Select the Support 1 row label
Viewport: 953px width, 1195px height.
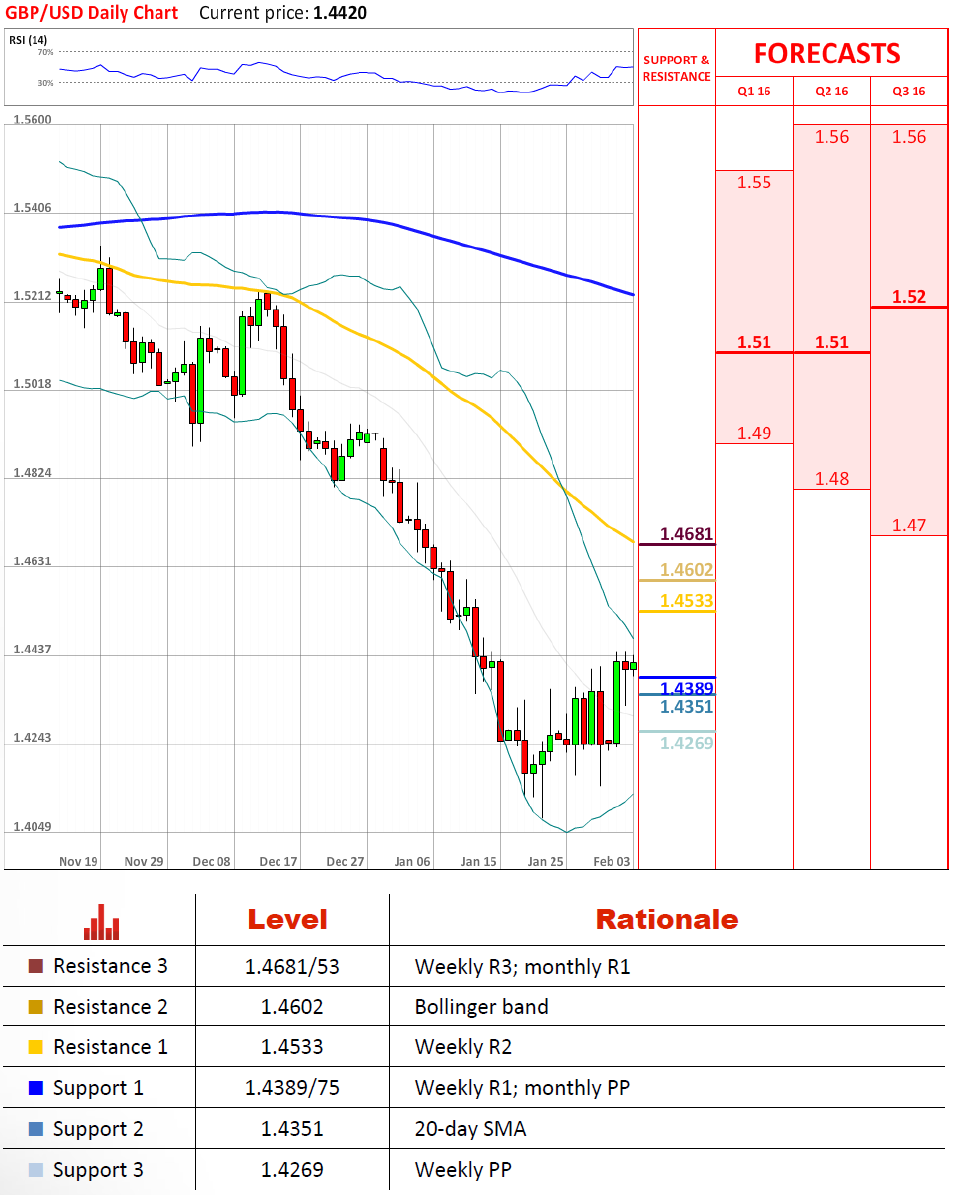coord(98,1088)
